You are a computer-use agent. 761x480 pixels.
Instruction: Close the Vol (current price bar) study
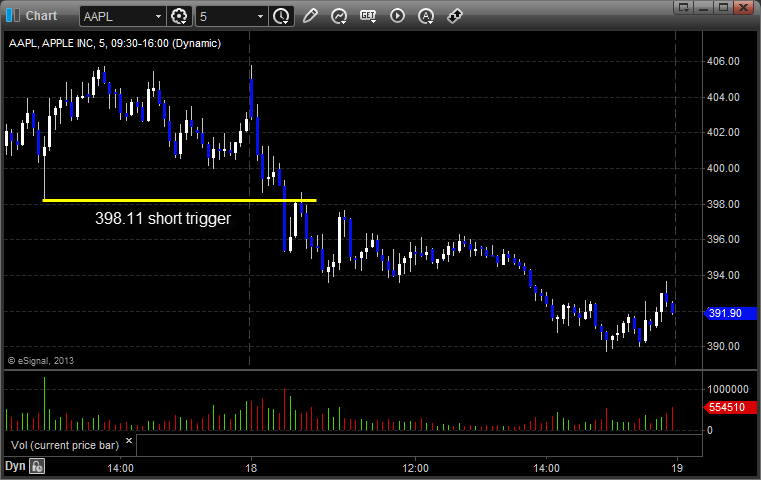pyautogui.click(x=129, y=441)
